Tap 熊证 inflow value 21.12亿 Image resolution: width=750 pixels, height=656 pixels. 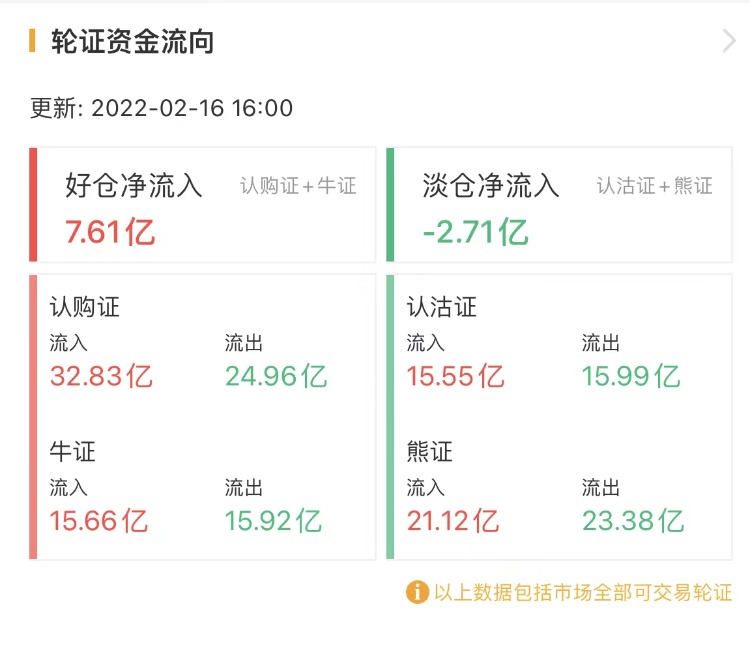click(x=453, y=521)
